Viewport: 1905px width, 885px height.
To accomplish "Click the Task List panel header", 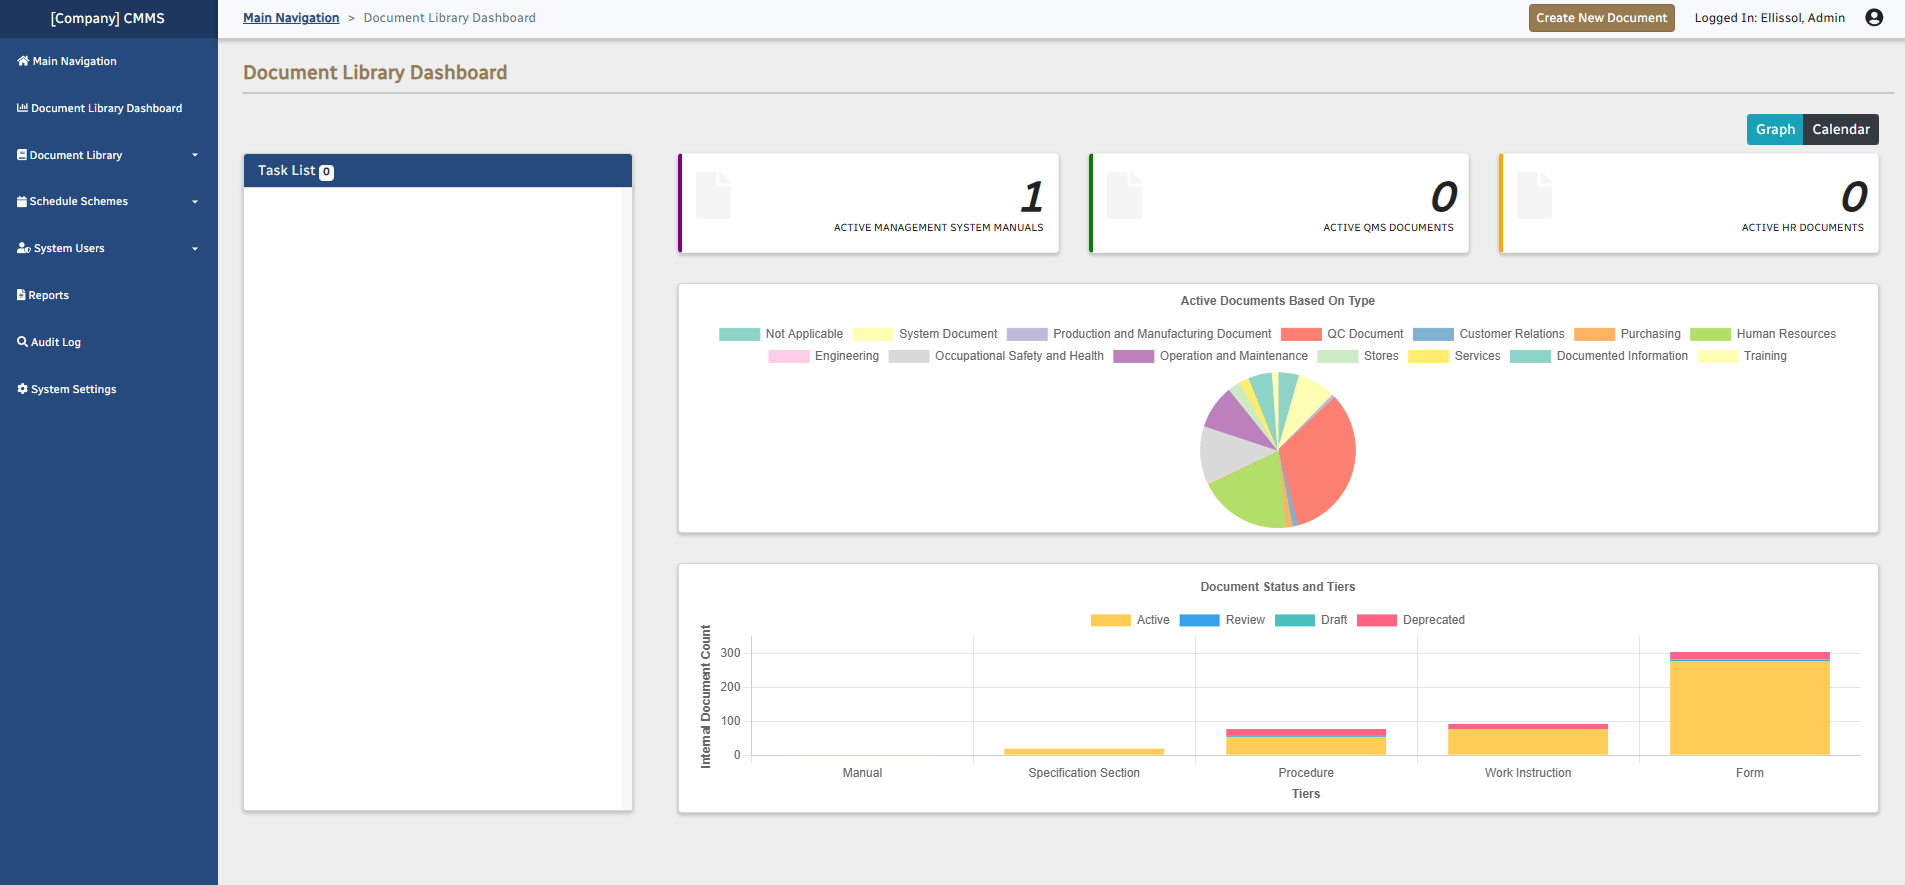I will pos(438,171).
